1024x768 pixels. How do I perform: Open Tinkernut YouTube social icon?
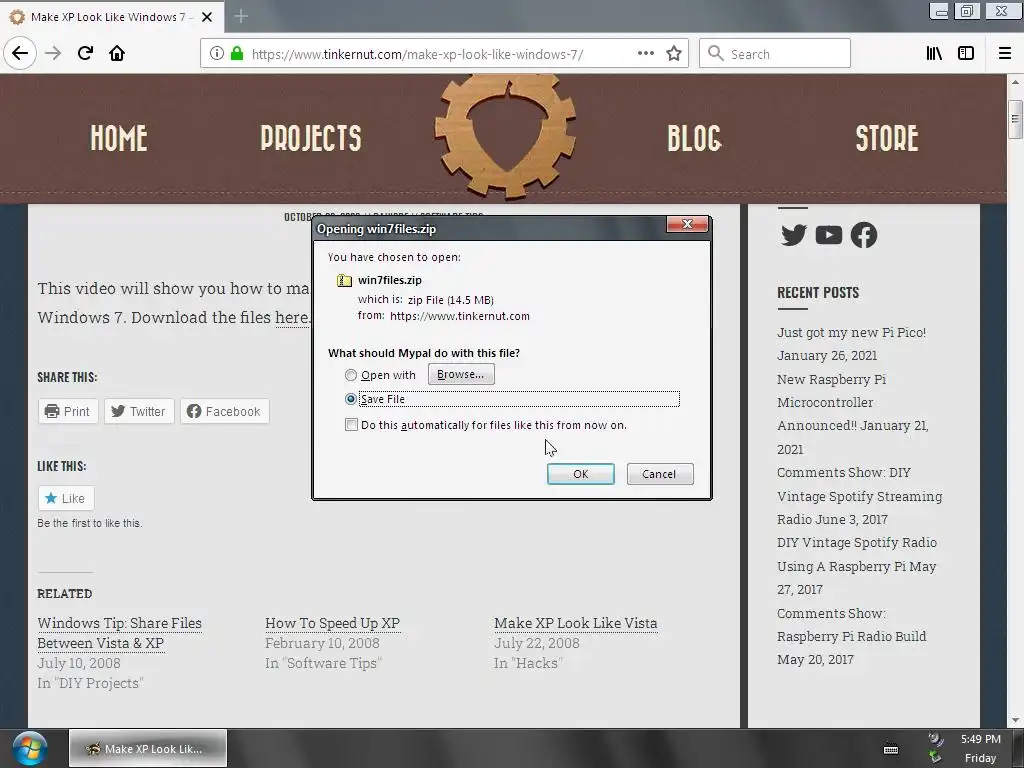pos(829,235)
